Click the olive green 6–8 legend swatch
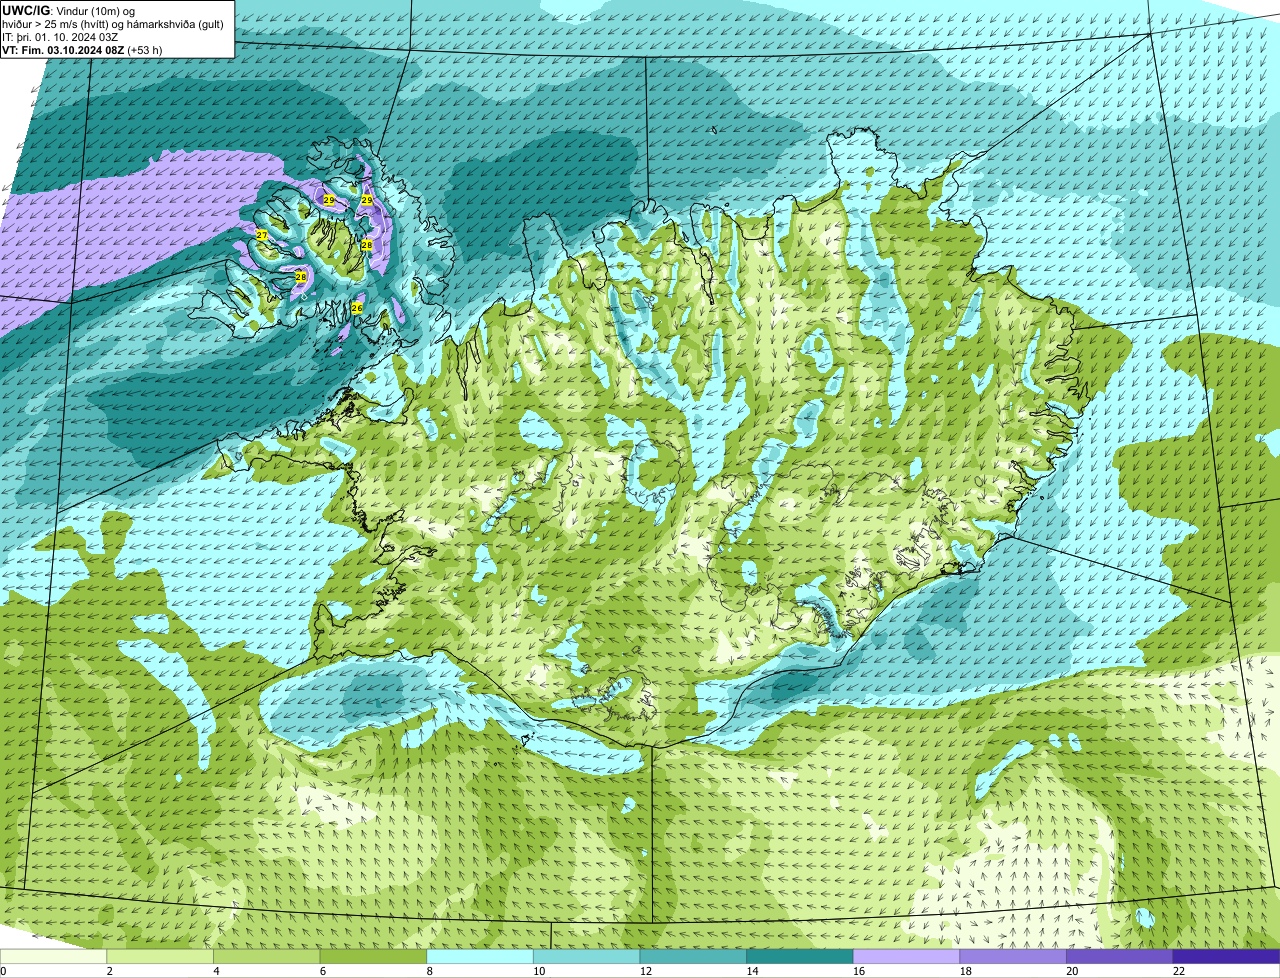 coord(373,956)
